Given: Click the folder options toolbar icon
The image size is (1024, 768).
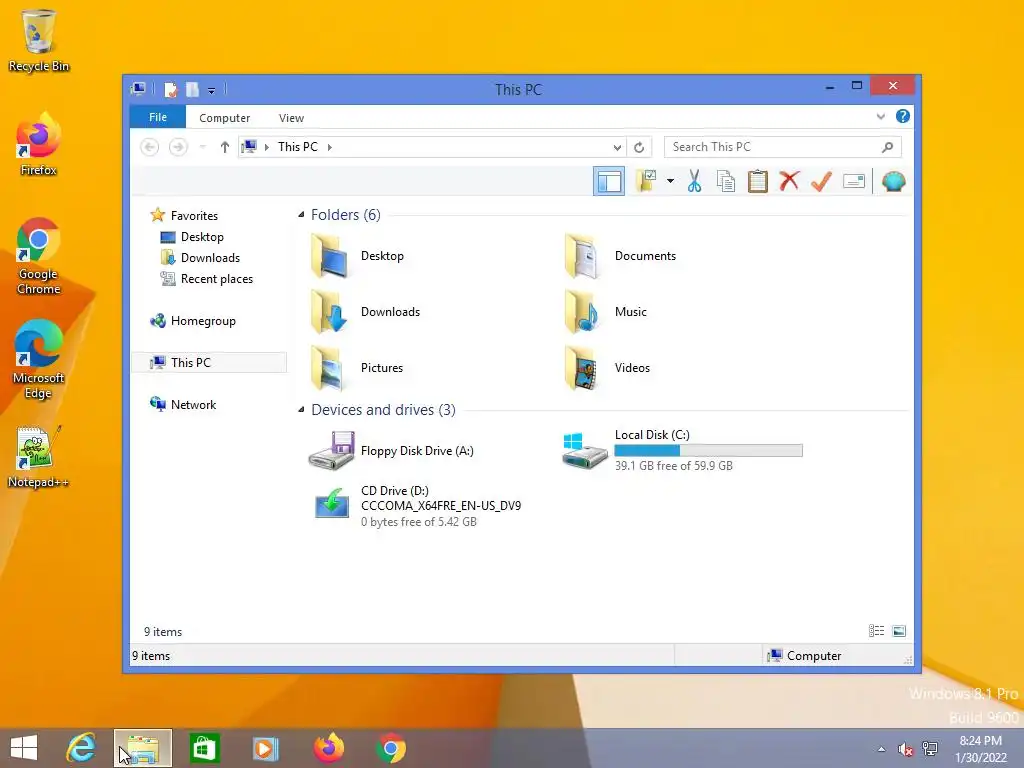Looking at the screenshot, I should (647, 181).
